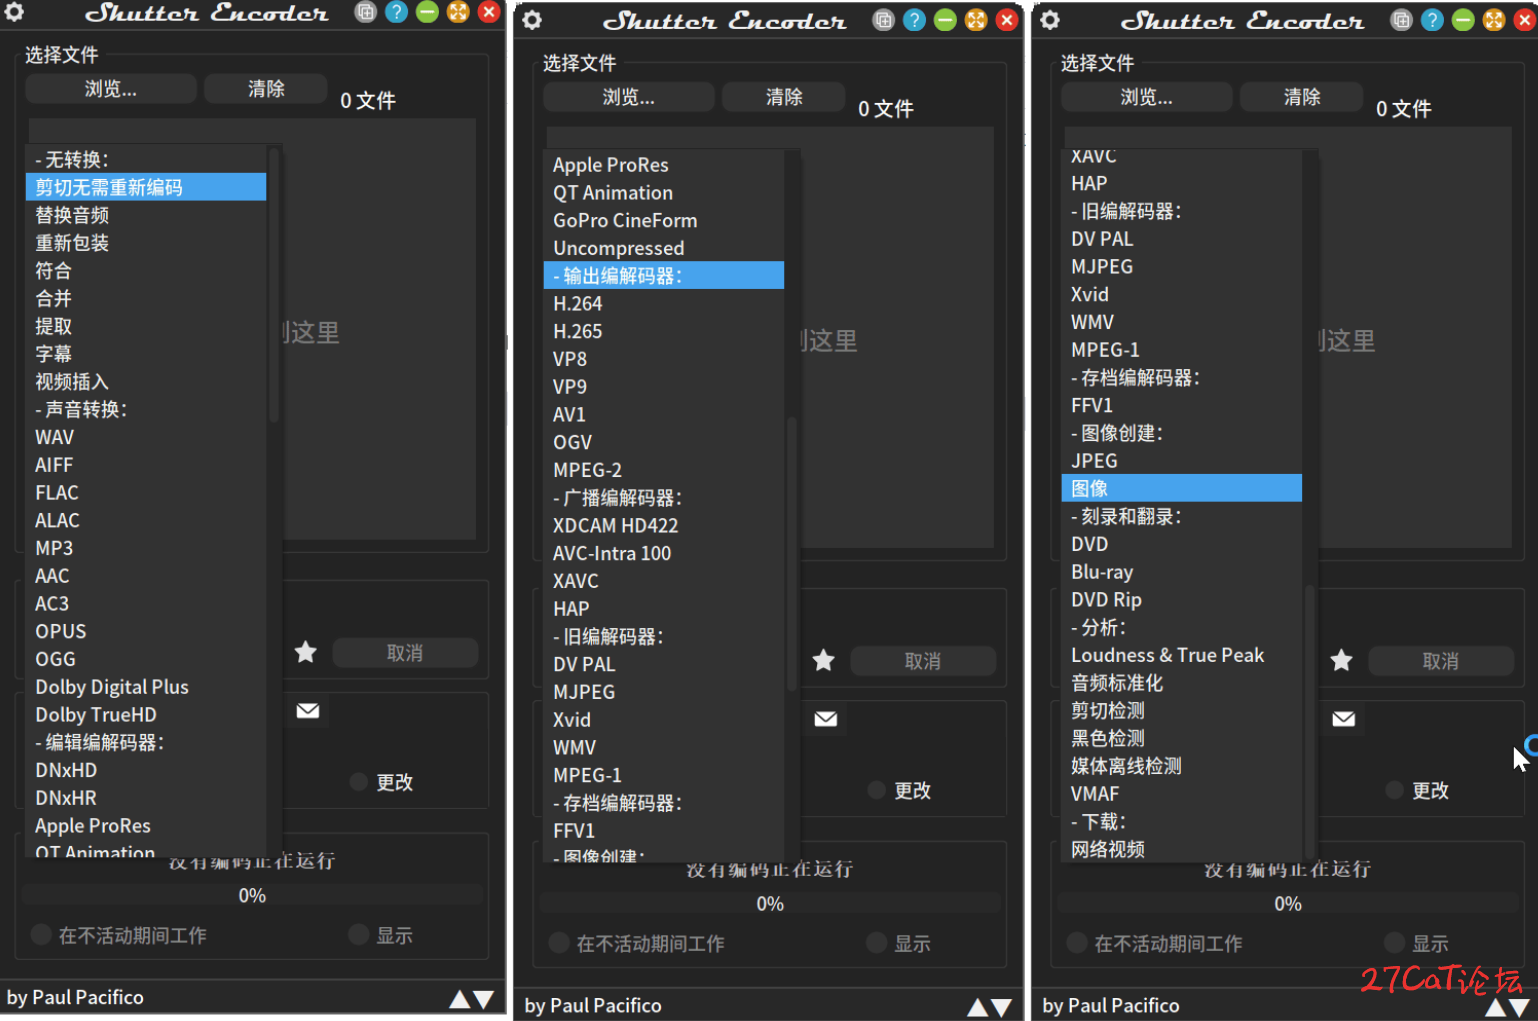The width and height of the screenshot is (1538, 1021).
Task: Click the down arrow at bottom of middle window
Action: pyautogui.click(x=1002, y=1007)
